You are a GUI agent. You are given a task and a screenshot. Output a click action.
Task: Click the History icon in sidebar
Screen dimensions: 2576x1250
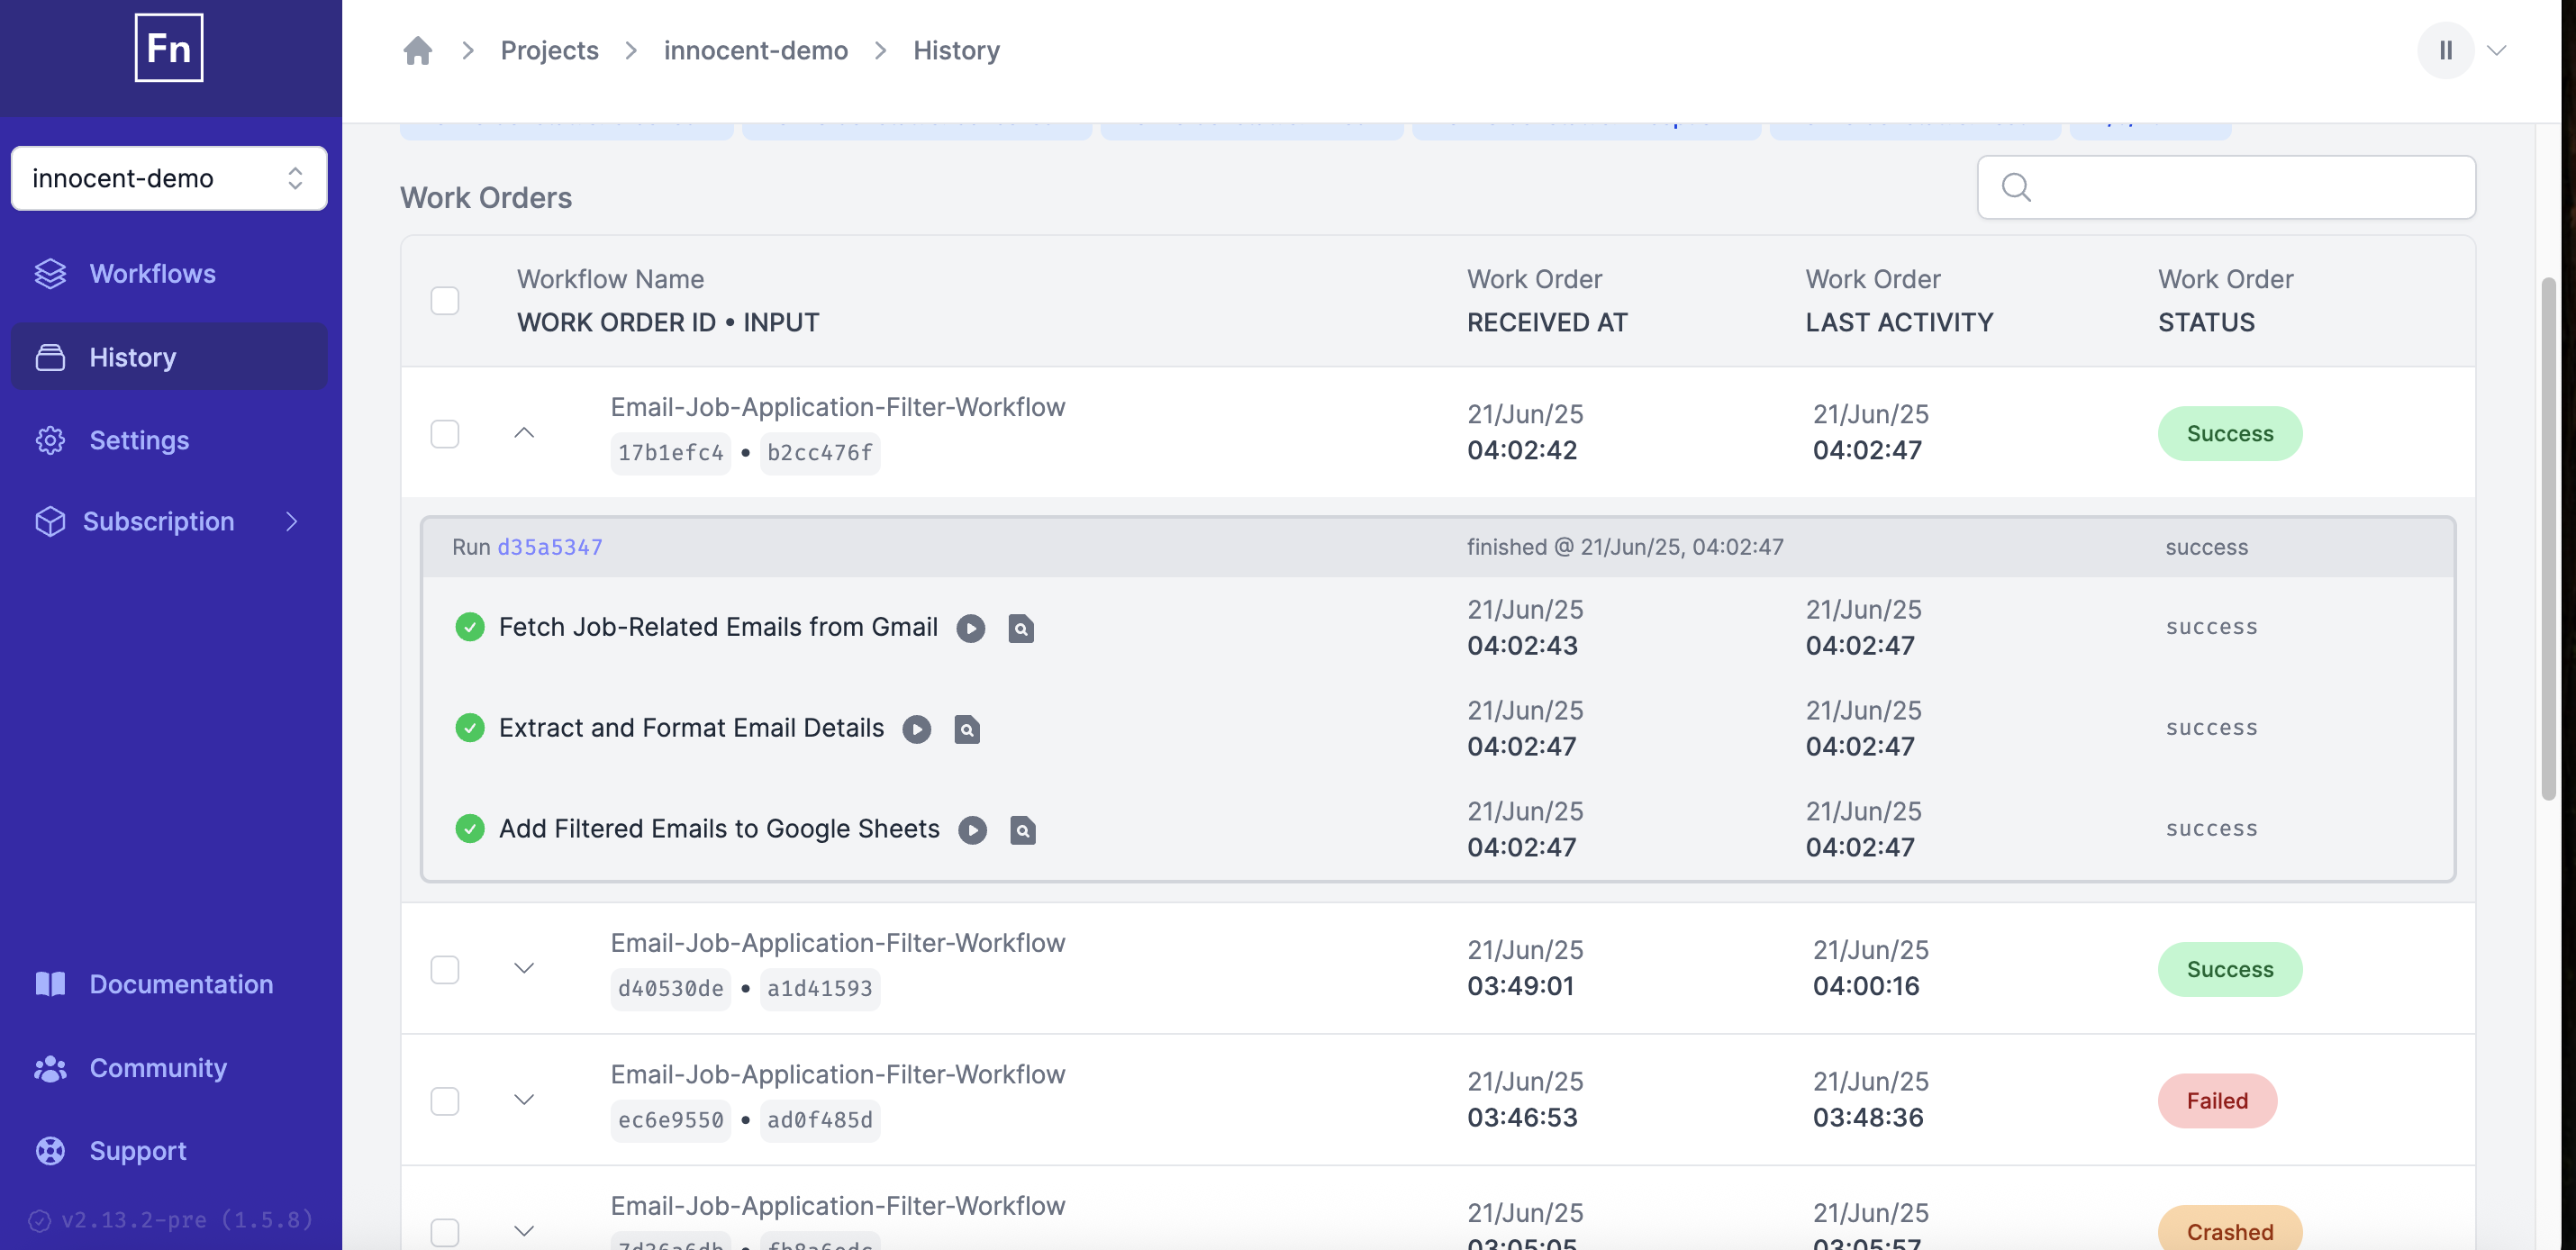(50, 357)
